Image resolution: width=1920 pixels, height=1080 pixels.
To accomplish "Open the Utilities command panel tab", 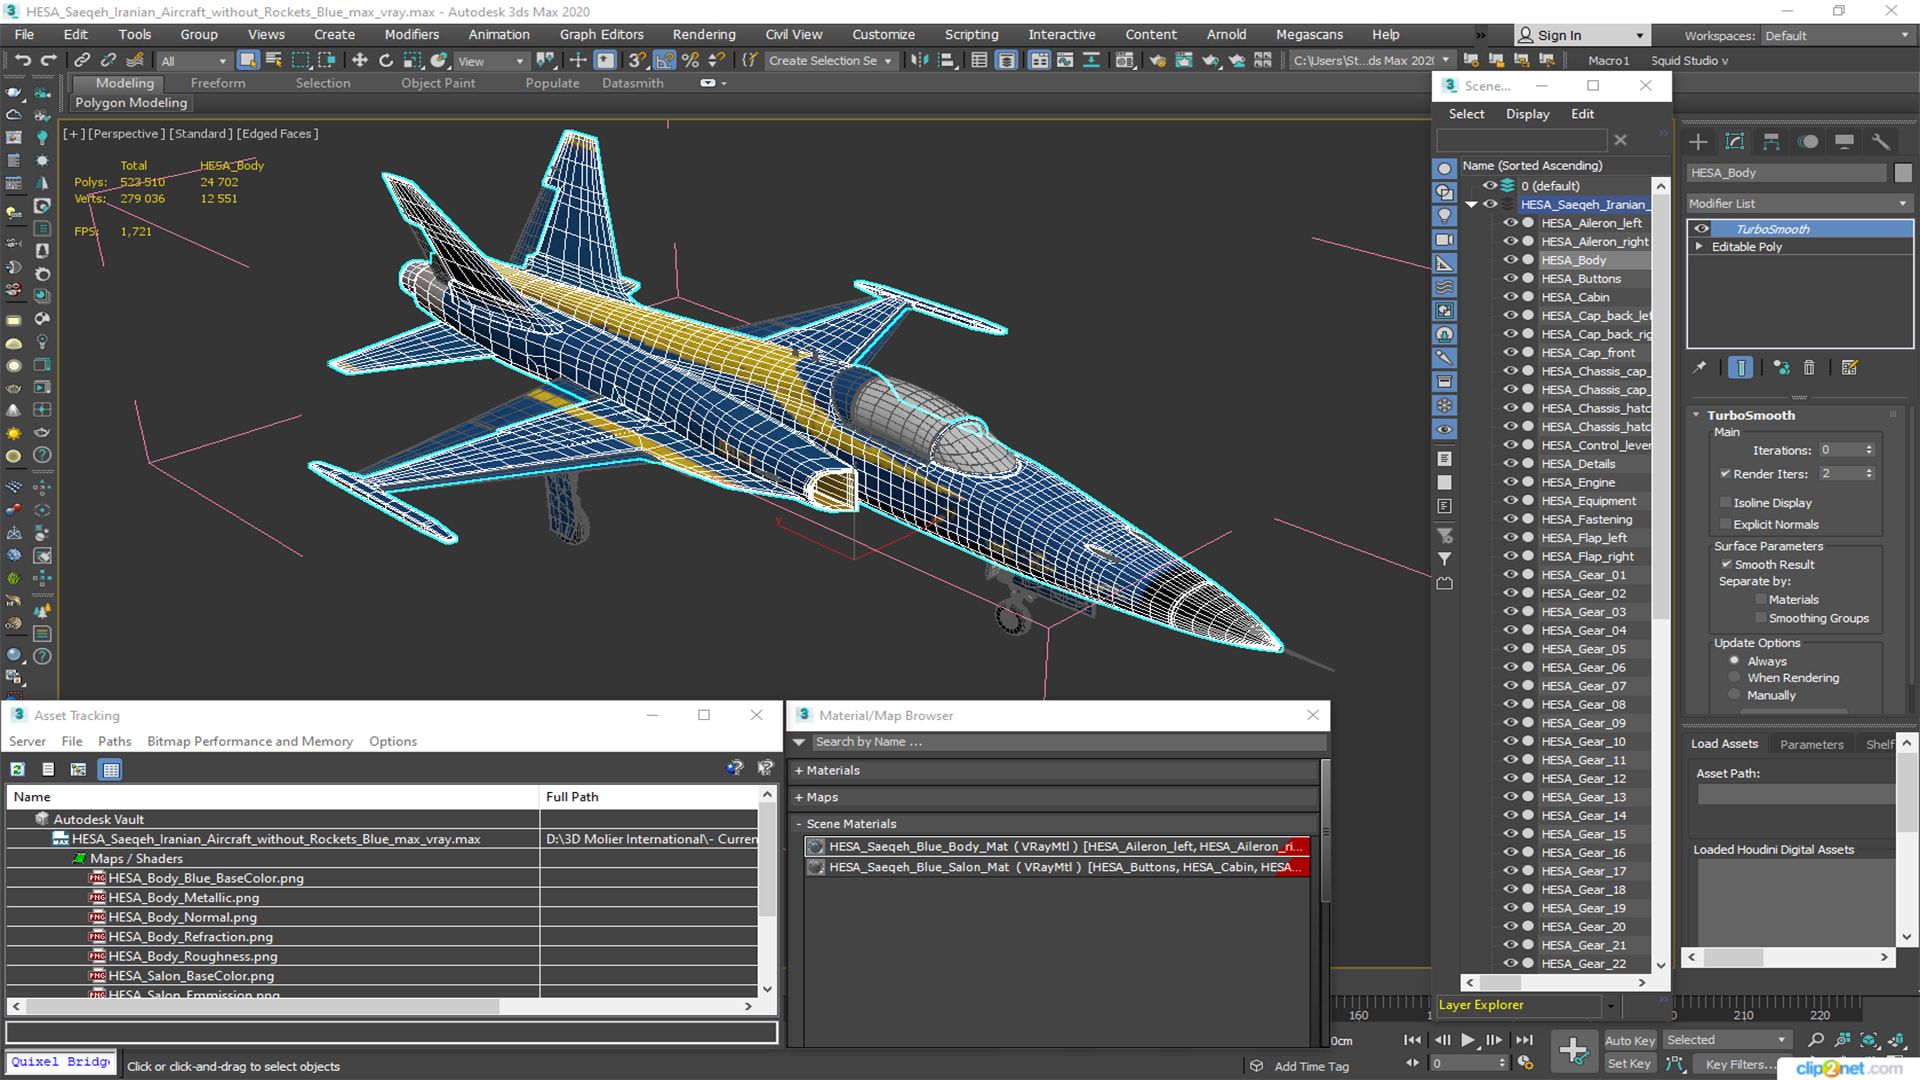I will (x=1881, y=141).
